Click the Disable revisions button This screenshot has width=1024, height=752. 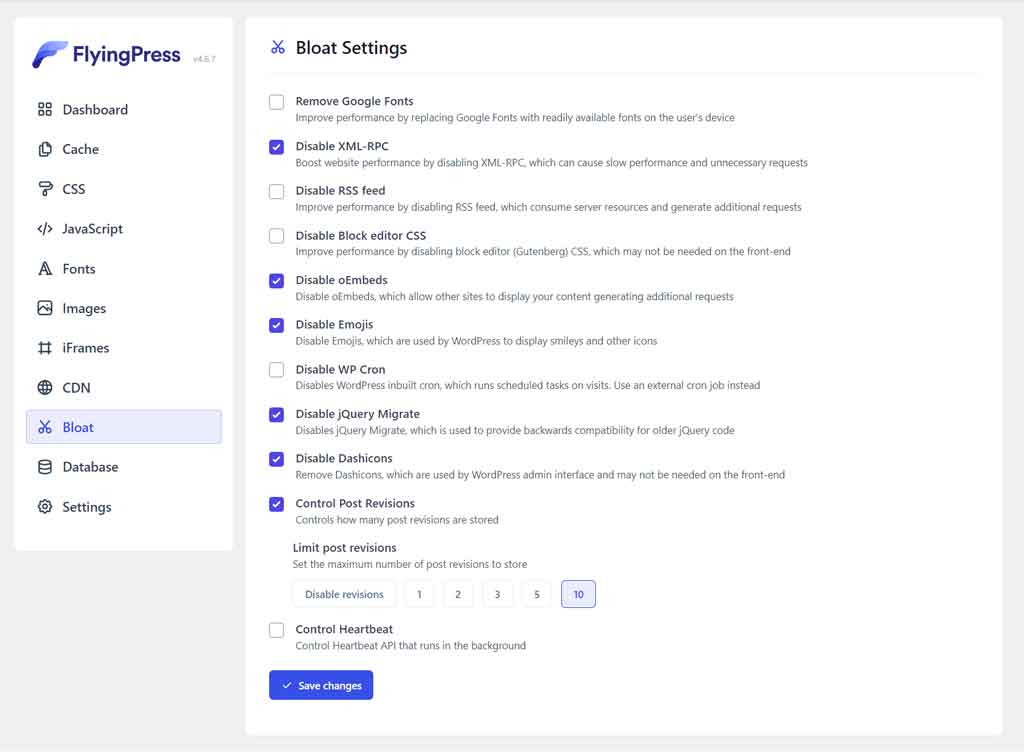(344, 593)
